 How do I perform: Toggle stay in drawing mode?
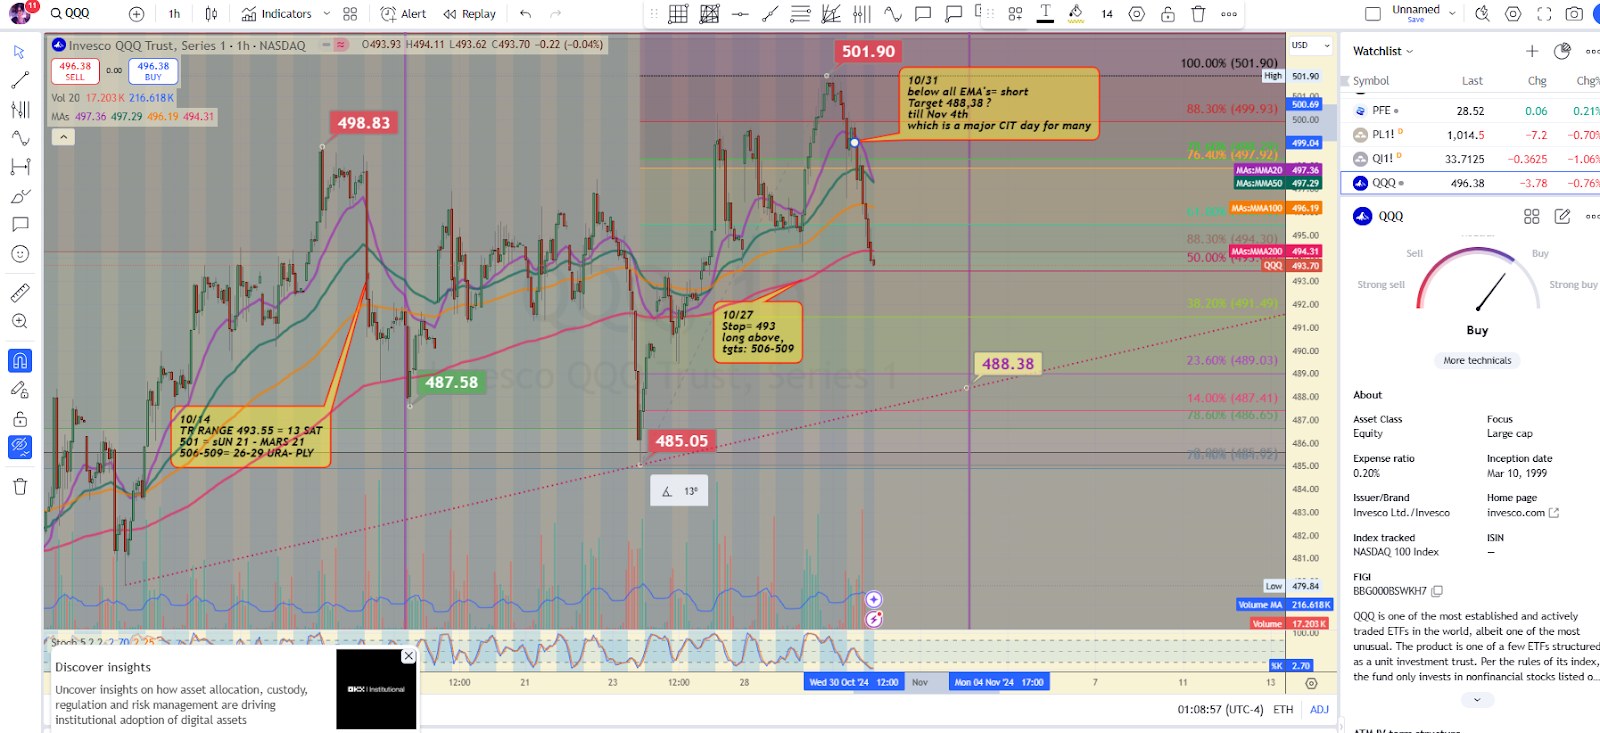[x=20, y=390]
